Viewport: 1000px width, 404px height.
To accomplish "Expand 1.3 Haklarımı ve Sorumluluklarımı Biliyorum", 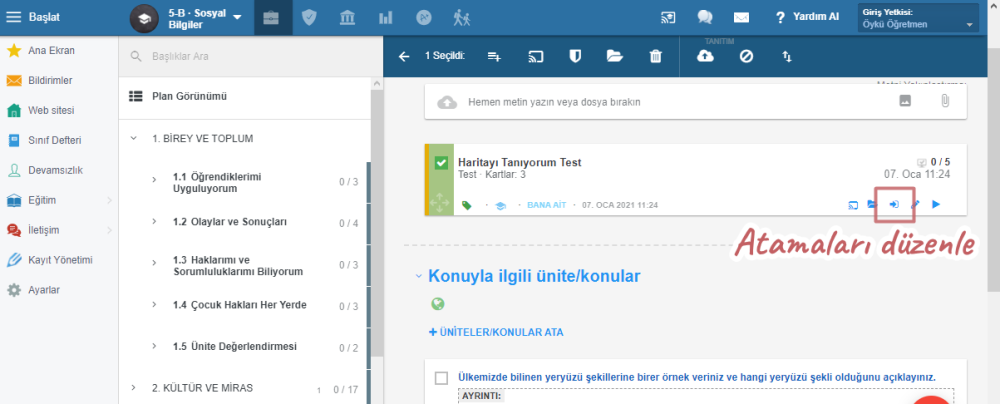I will pyautogui.click(x=154, y=263).
